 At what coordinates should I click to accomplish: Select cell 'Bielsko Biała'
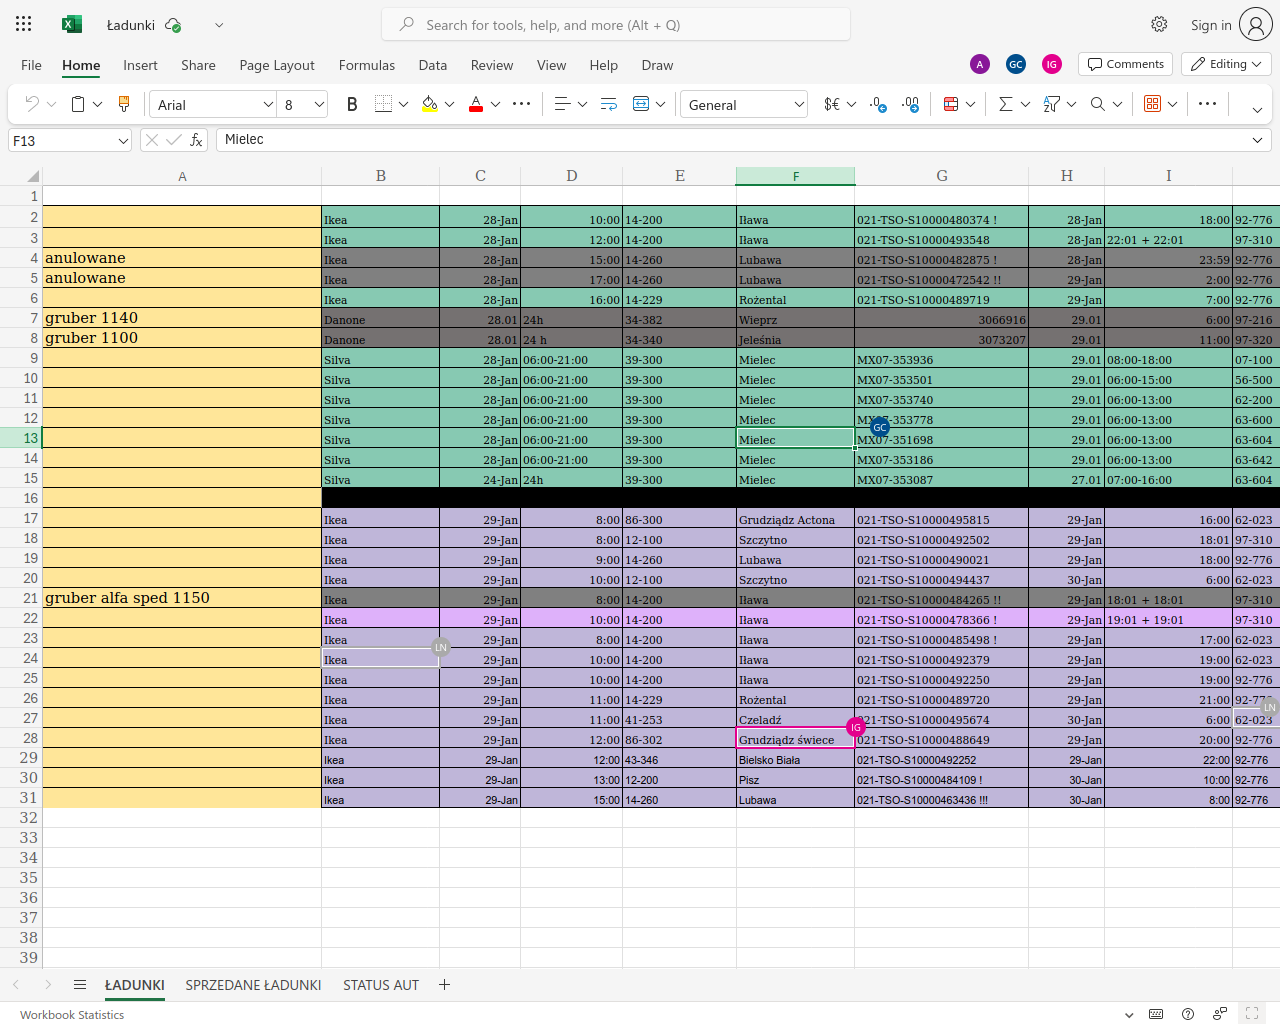pyautogui.click(x=795, y=758)
